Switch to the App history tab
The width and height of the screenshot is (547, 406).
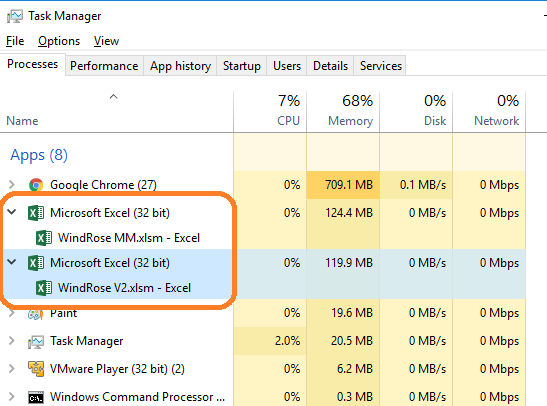(x=180, y=66)
